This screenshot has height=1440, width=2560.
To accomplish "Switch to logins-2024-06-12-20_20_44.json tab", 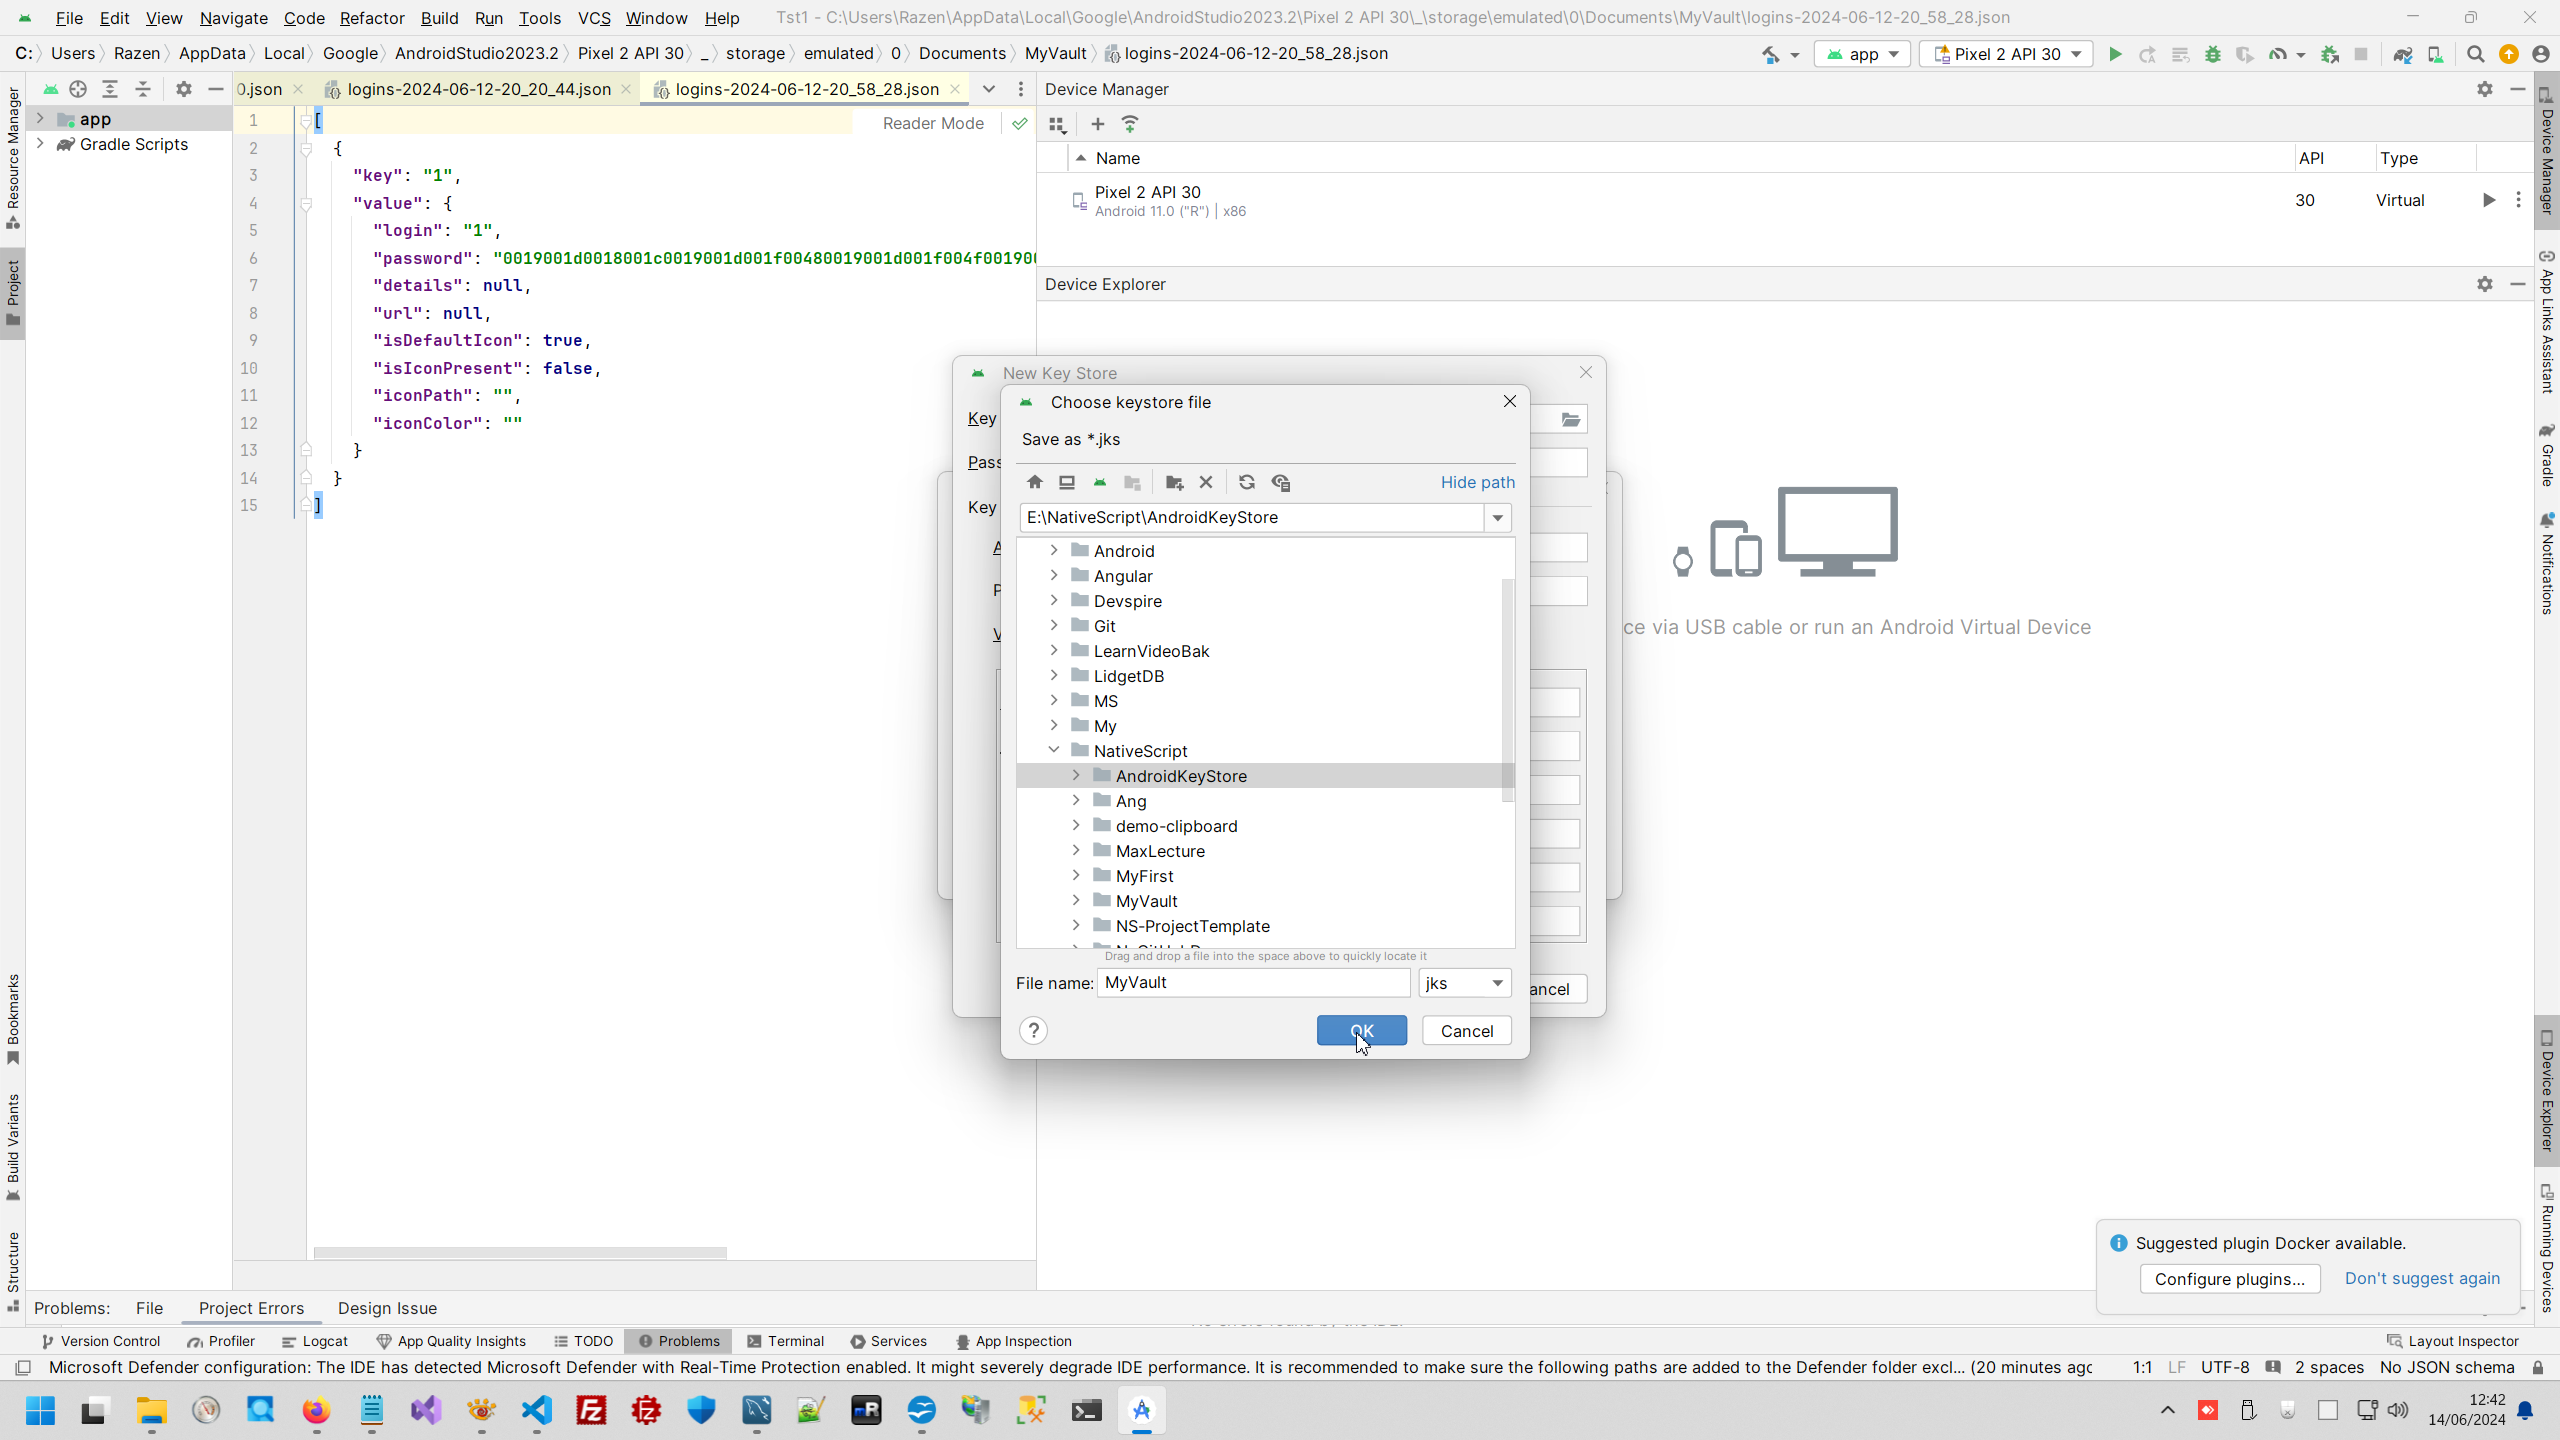I will tap(478, 89).
